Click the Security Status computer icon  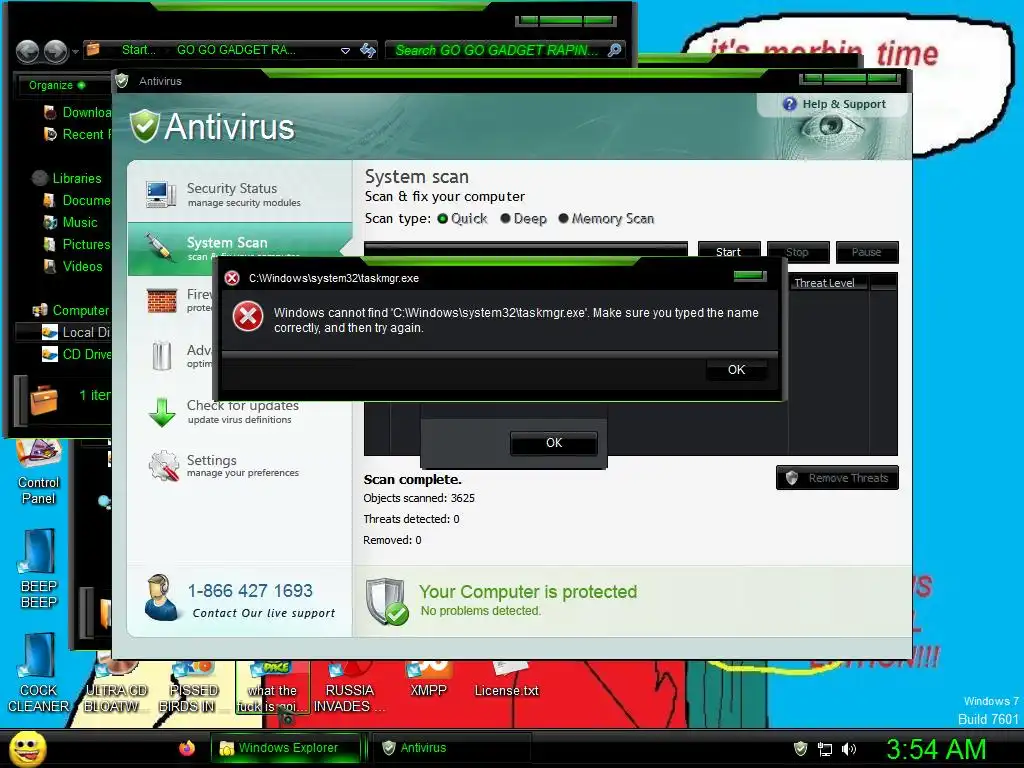click(x=161, y=194)
